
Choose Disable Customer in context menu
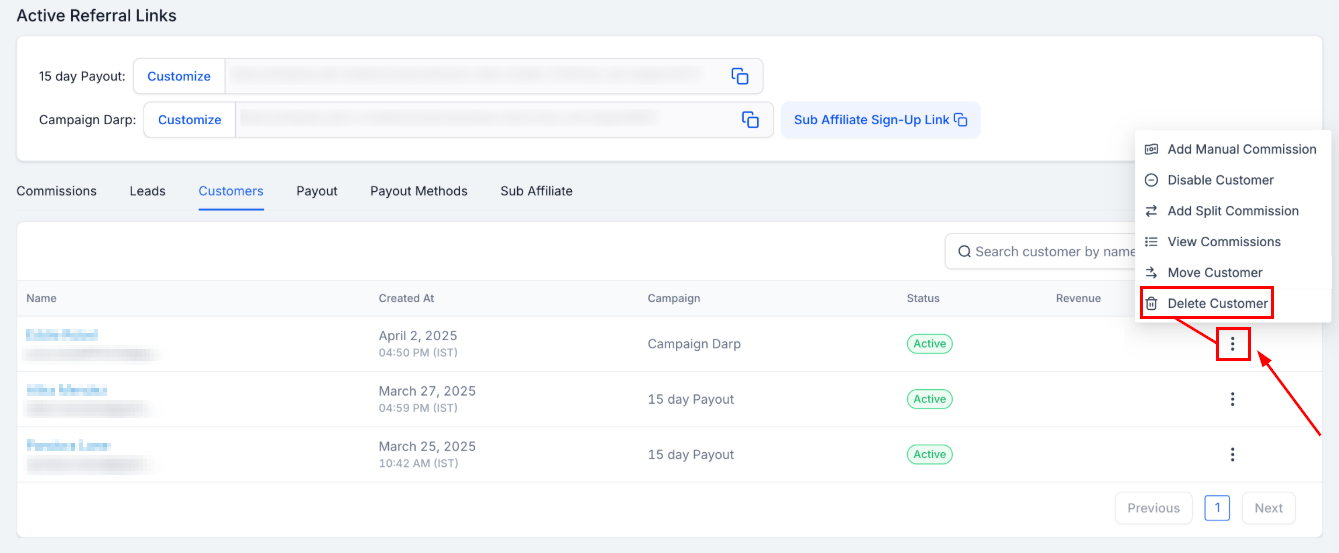pos(1220,180)
